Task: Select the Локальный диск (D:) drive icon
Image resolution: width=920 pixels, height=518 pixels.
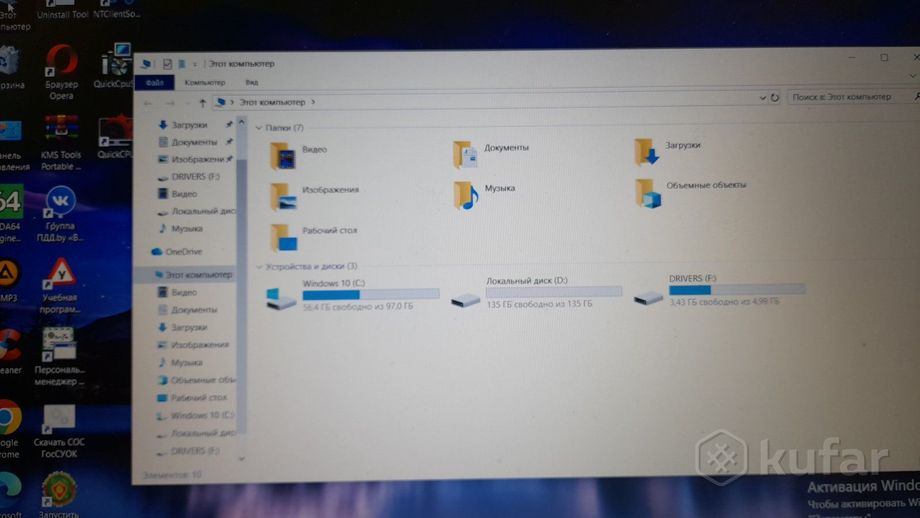Action: tap(465, 300)
